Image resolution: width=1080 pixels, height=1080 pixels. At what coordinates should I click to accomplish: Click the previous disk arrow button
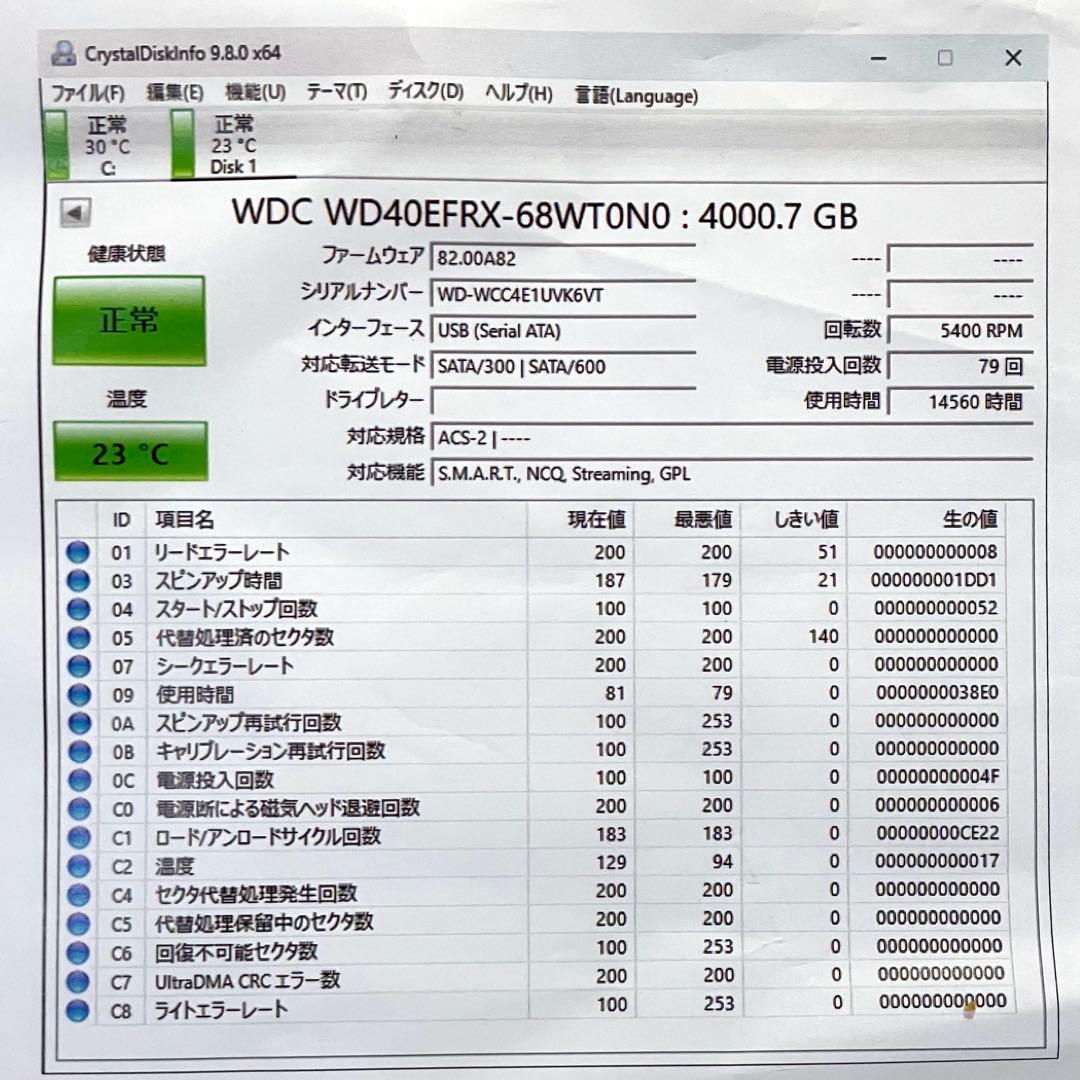[x=75, y=212]
